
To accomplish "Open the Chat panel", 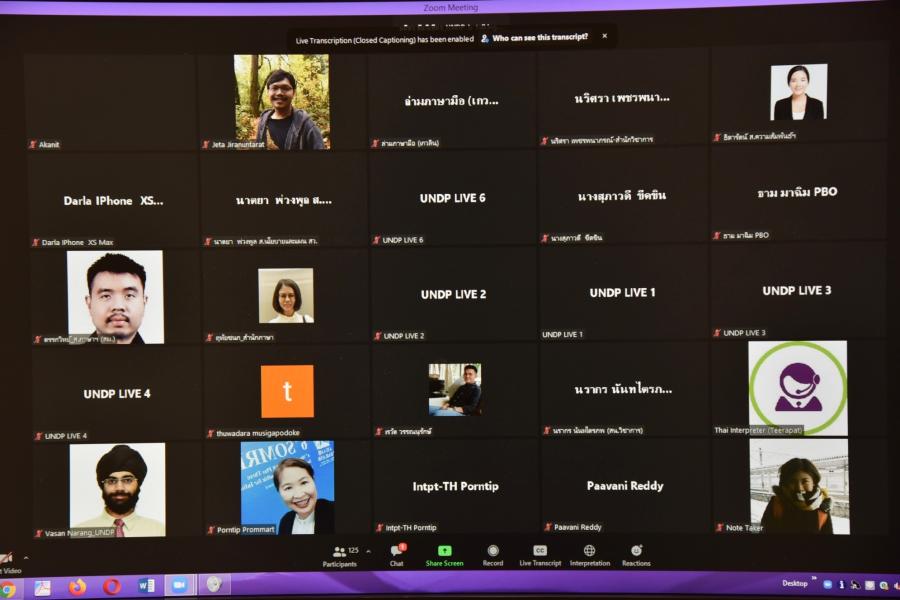I will 397,554.
